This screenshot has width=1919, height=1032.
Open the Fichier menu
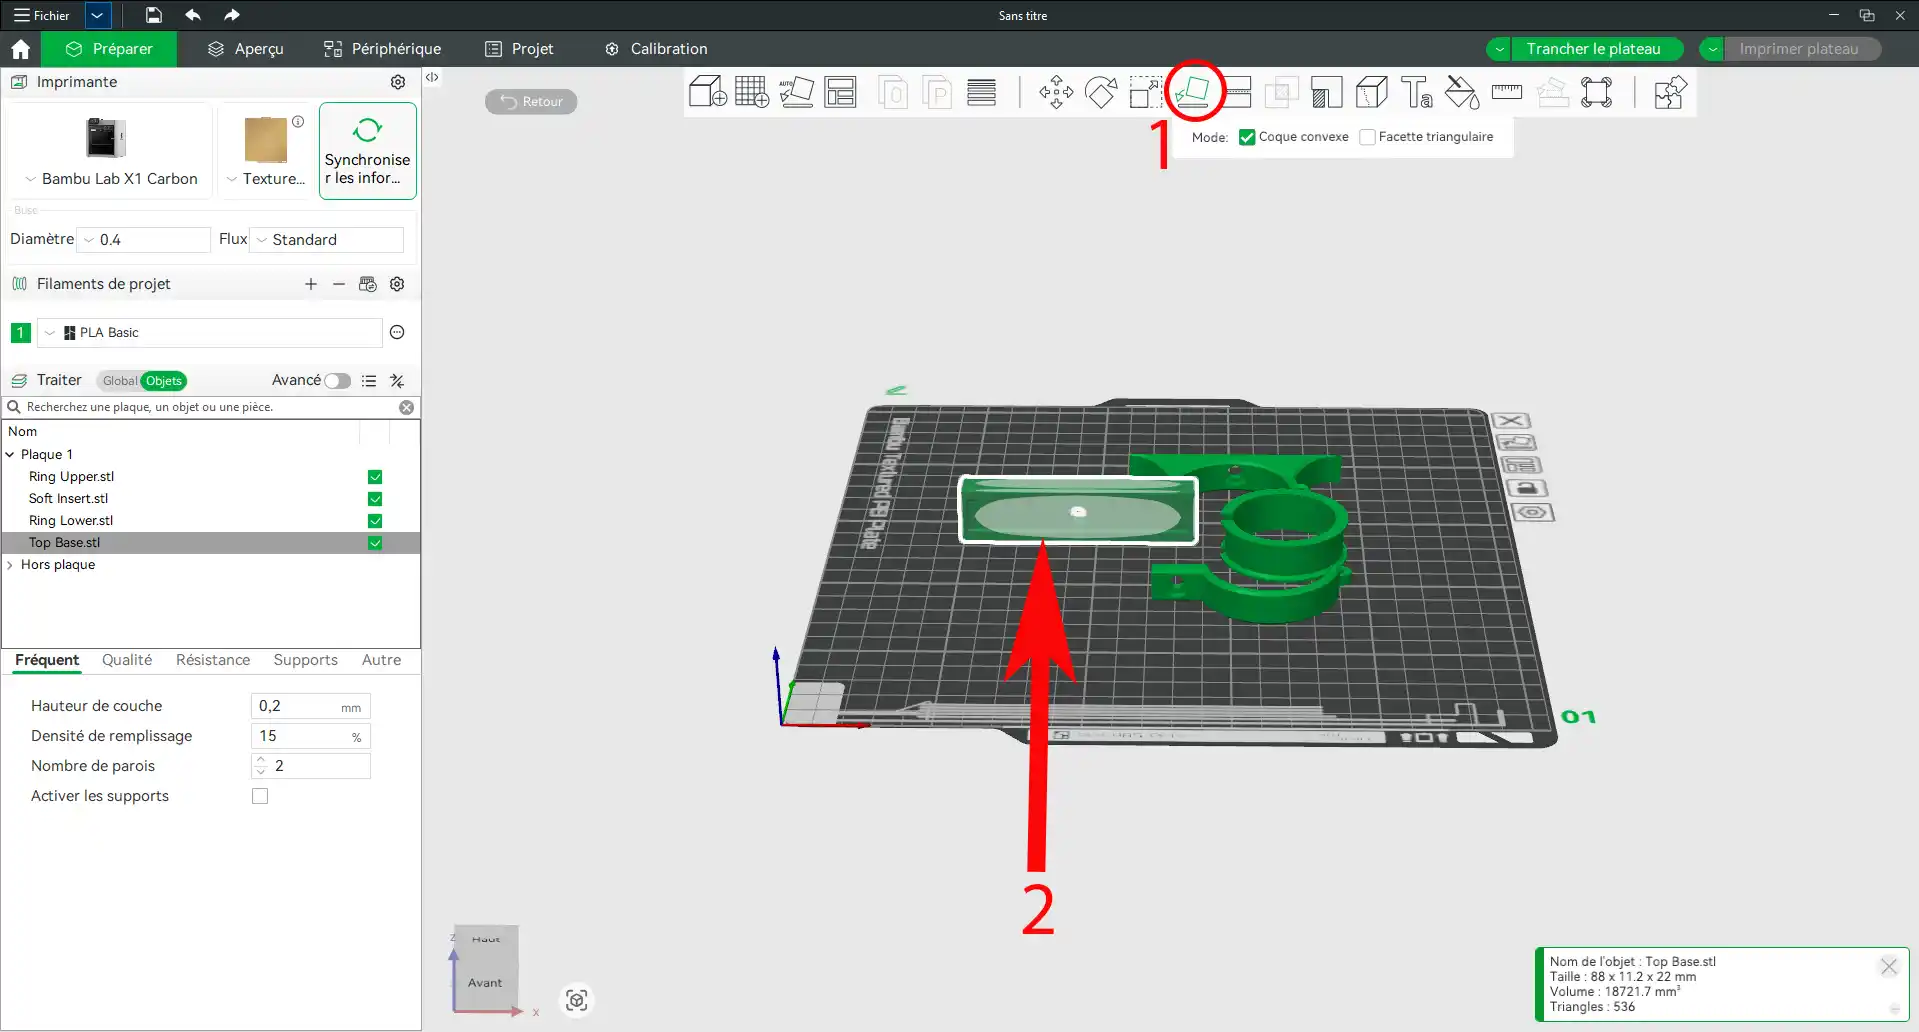[x=42, y=15]
